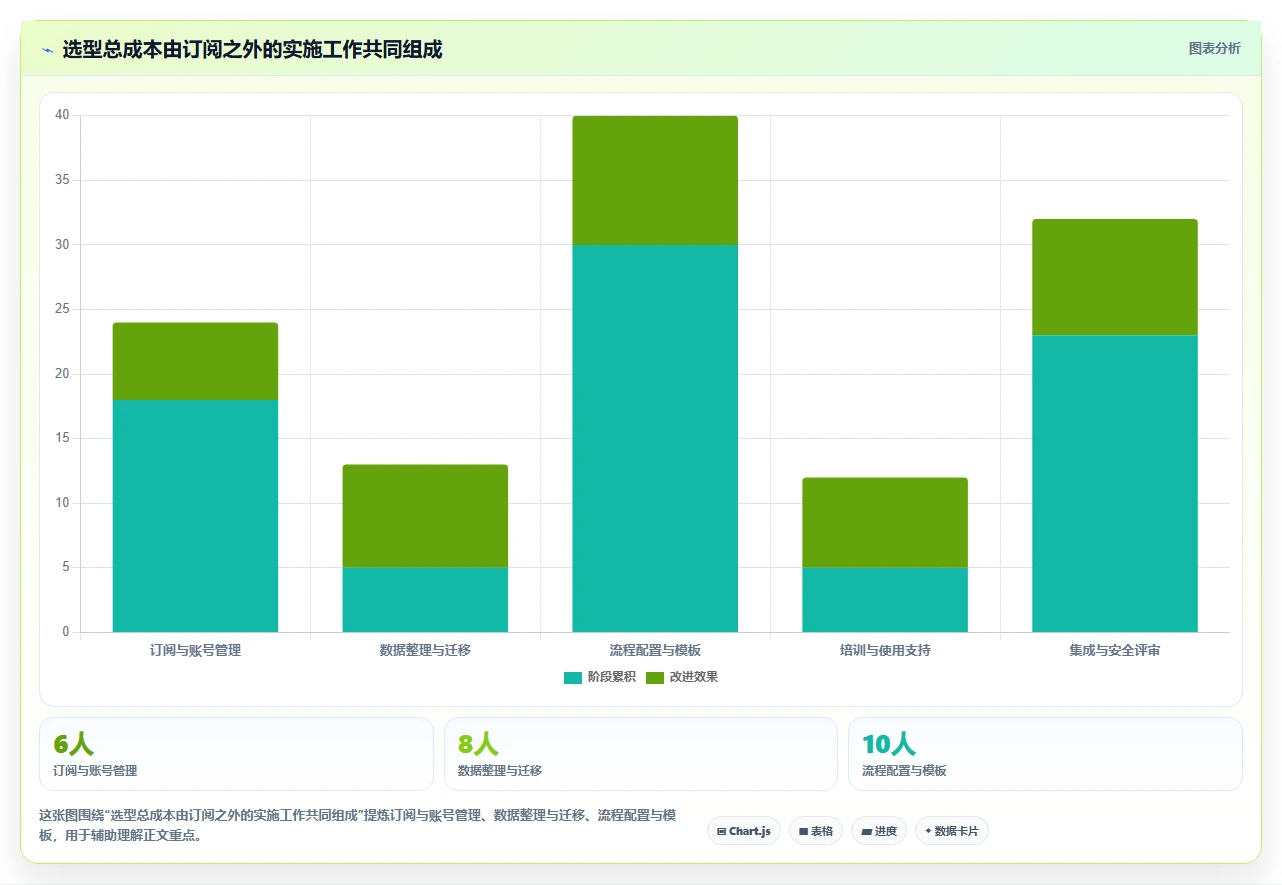This screenshot has width=1282, height=885.
Task: Click the chart title 选型总成本由订阅之外的实施工作共同组成
Action: tap(252, 50)
